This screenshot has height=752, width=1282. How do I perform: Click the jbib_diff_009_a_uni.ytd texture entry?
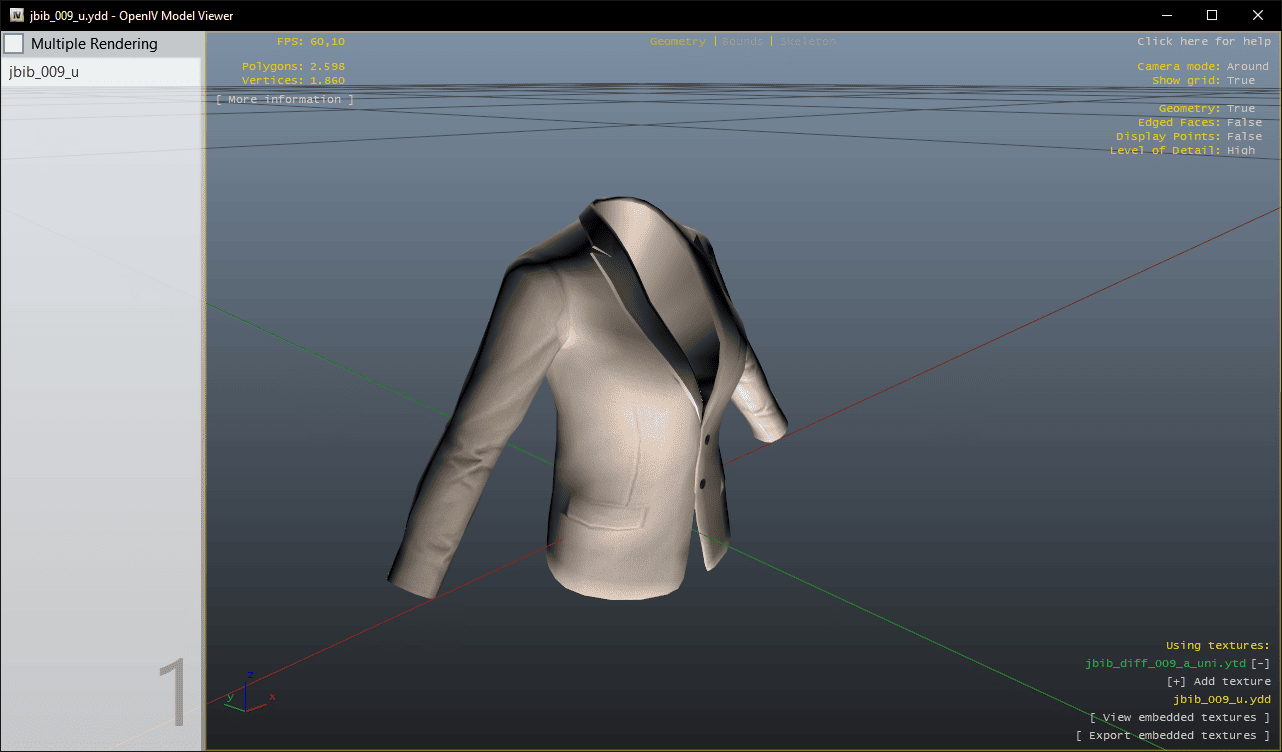coord(1165,663)
